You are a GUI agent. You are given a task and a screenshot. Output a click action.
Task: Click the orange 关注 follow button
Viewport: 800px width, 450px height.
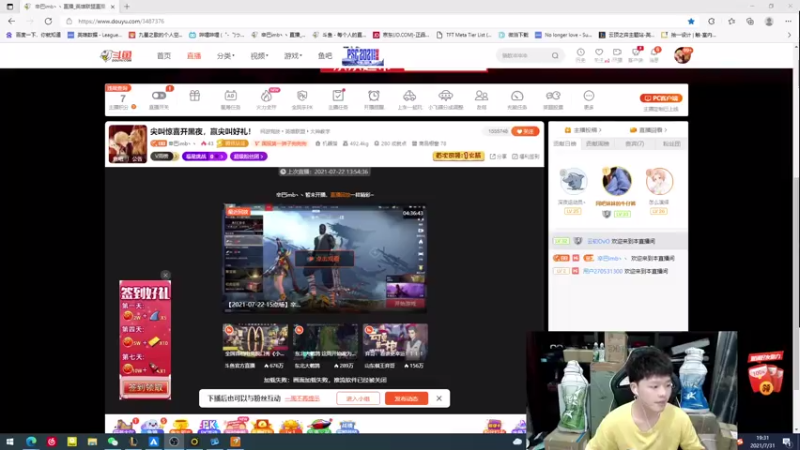(525, 131)
